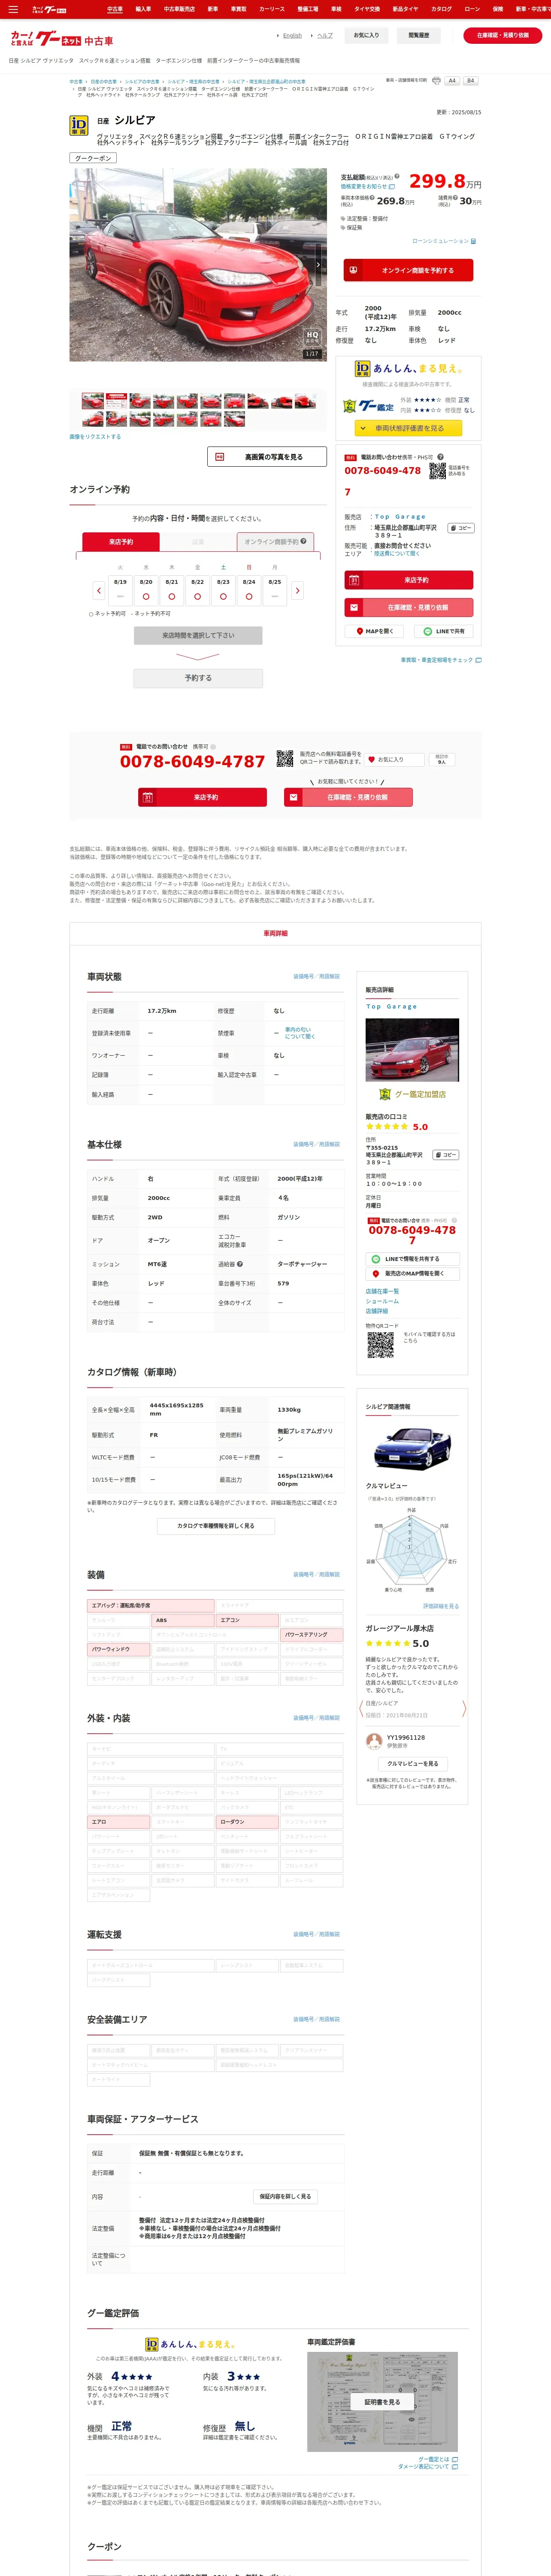
Task: Share via the LINEで共有 button
Action: (444, 632)
